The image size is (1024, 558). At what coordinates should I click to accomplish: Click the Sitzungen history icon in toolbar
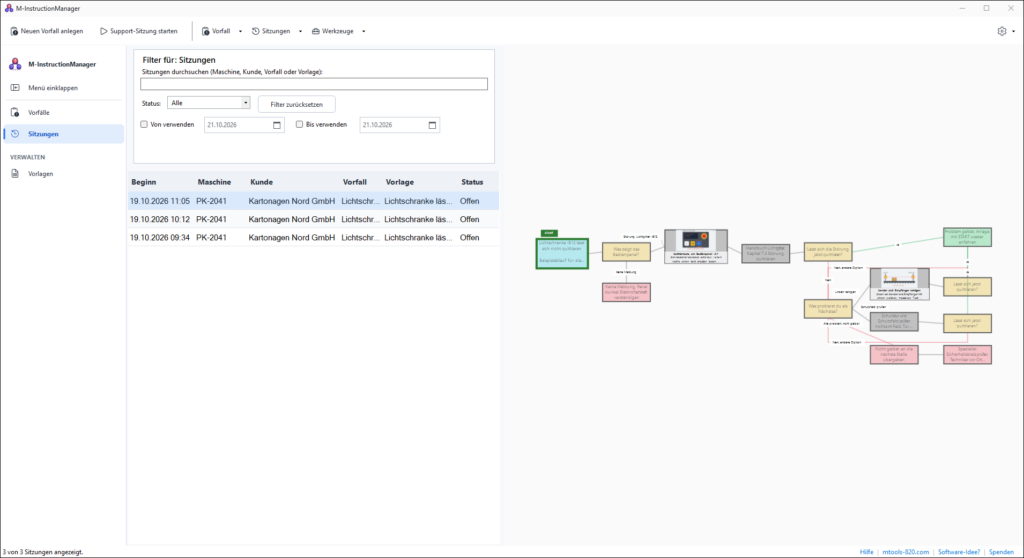[255, 31]
